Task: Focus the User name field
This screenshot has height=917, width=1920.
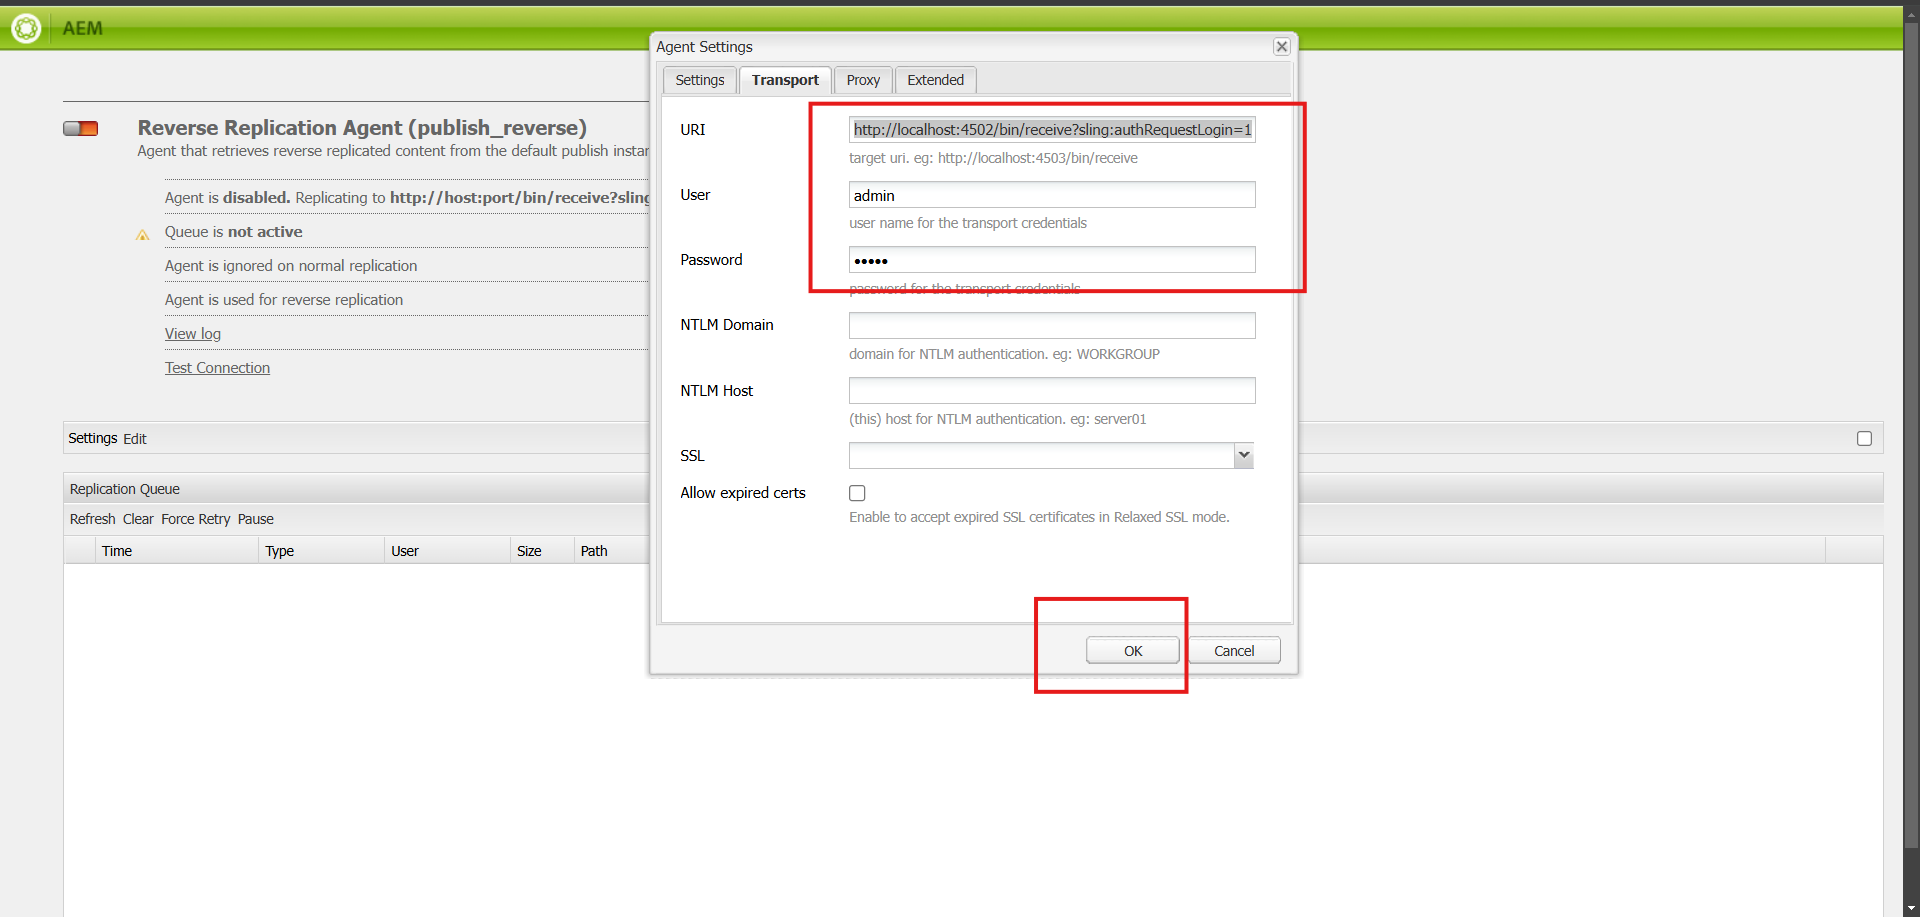Action: coord(1051,195)
